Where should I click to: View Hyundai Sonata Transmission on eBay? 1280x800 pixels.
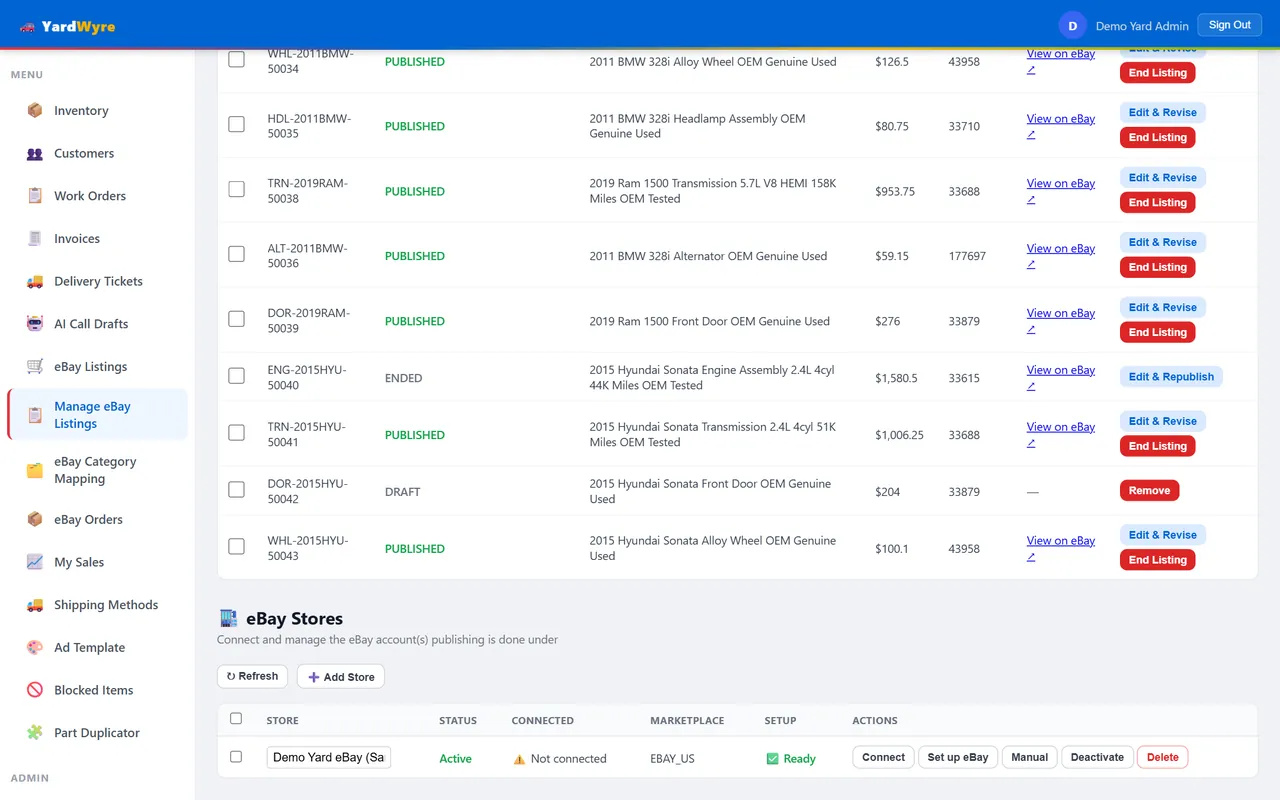point(1060,434)
